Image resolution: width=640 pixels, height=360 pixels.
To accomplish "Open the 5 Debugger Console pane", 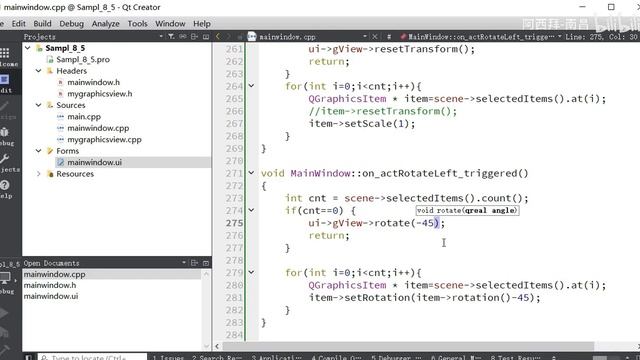I will (x=396, y=358).
